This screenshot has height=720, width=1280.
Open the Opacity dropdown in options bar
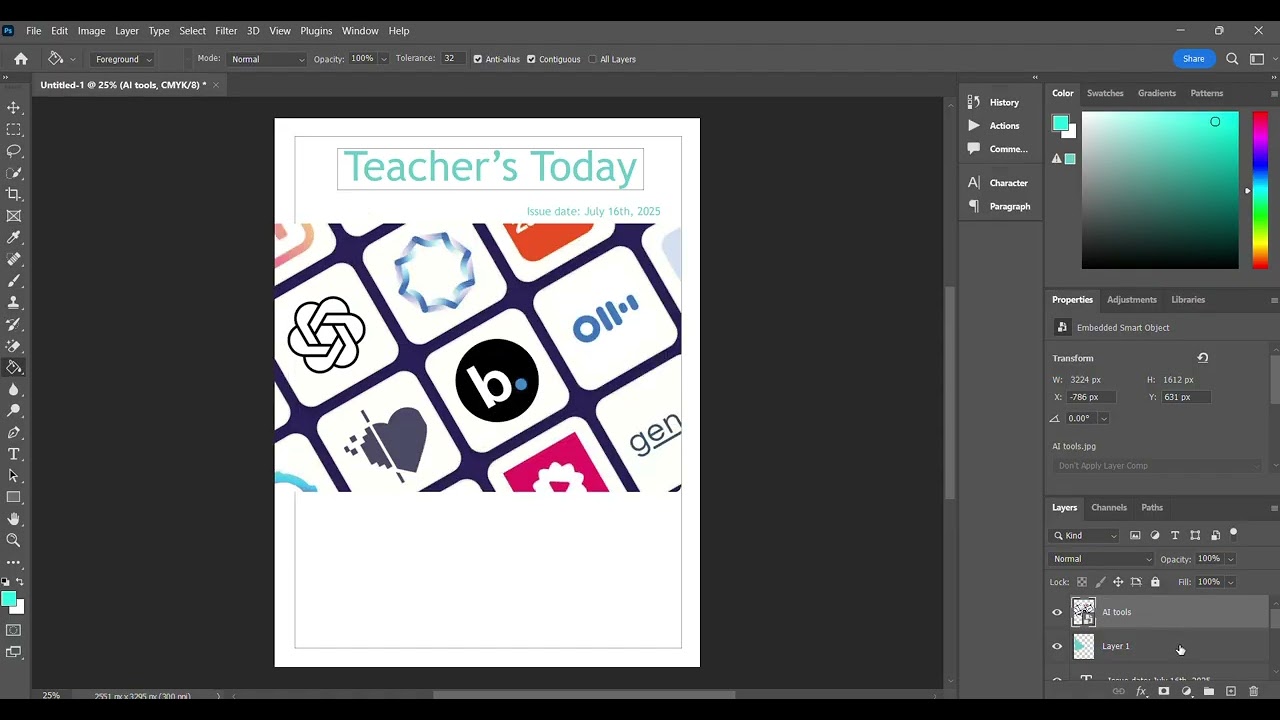(x=383, y=59)
